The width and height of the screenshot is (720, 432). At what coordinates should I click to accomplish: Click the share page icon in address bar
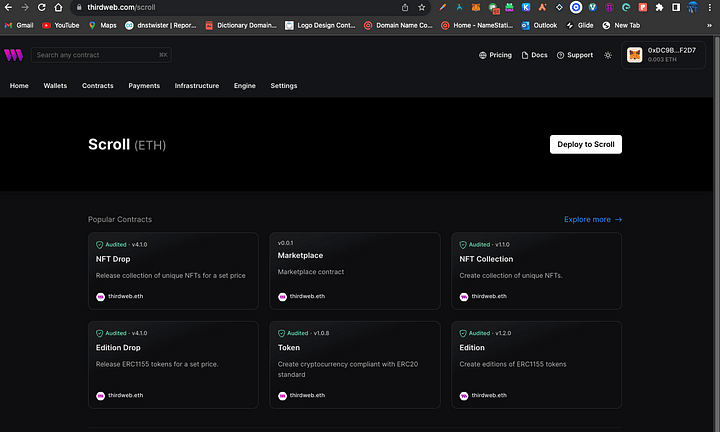[x=405, y=7]
